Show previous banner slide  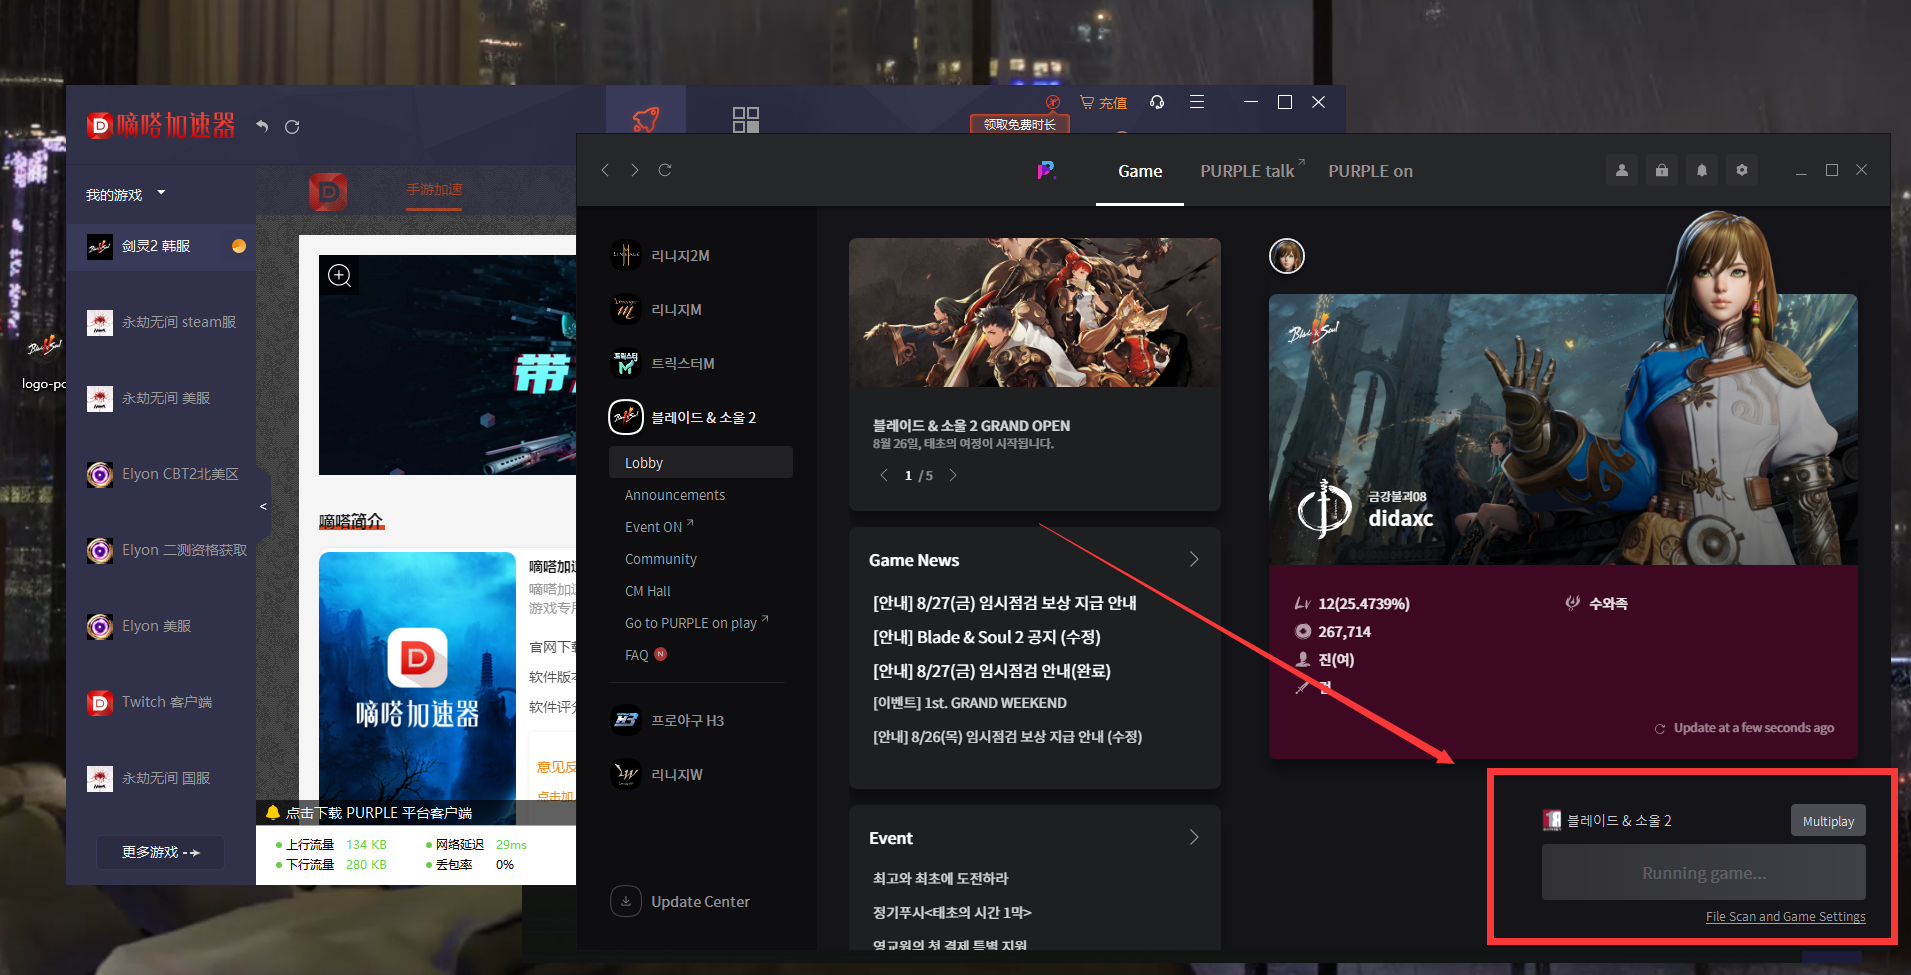(x=884, y=475)
